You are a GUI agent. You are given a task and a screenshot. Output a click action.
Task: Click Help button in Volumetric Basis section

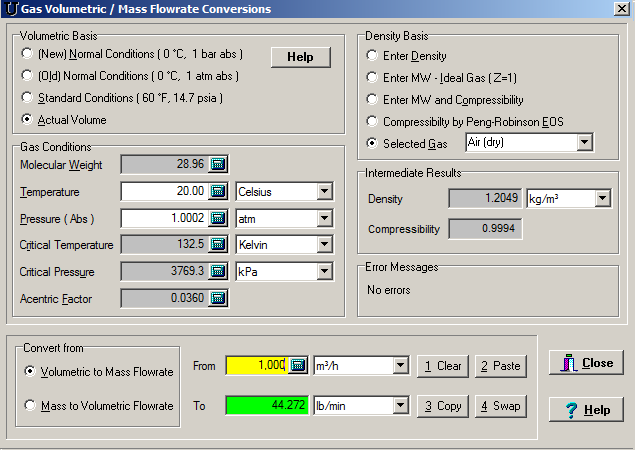300,57
